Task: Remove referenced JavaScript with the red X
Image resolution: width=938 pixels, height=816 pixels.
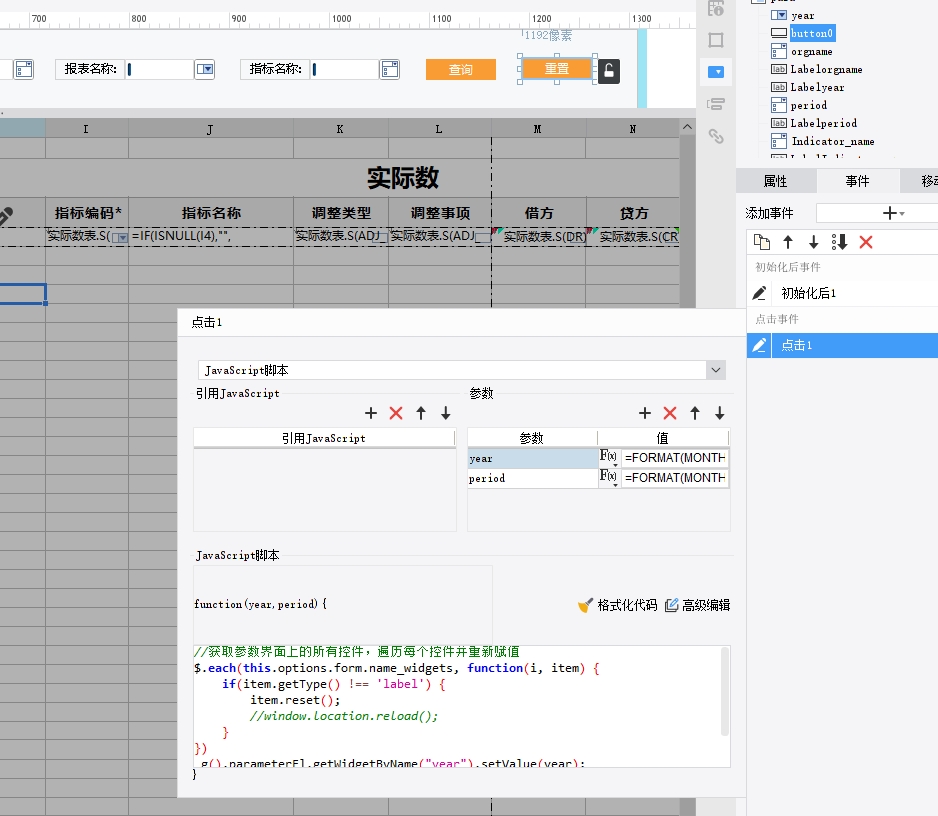Action: tap(396, 413)
